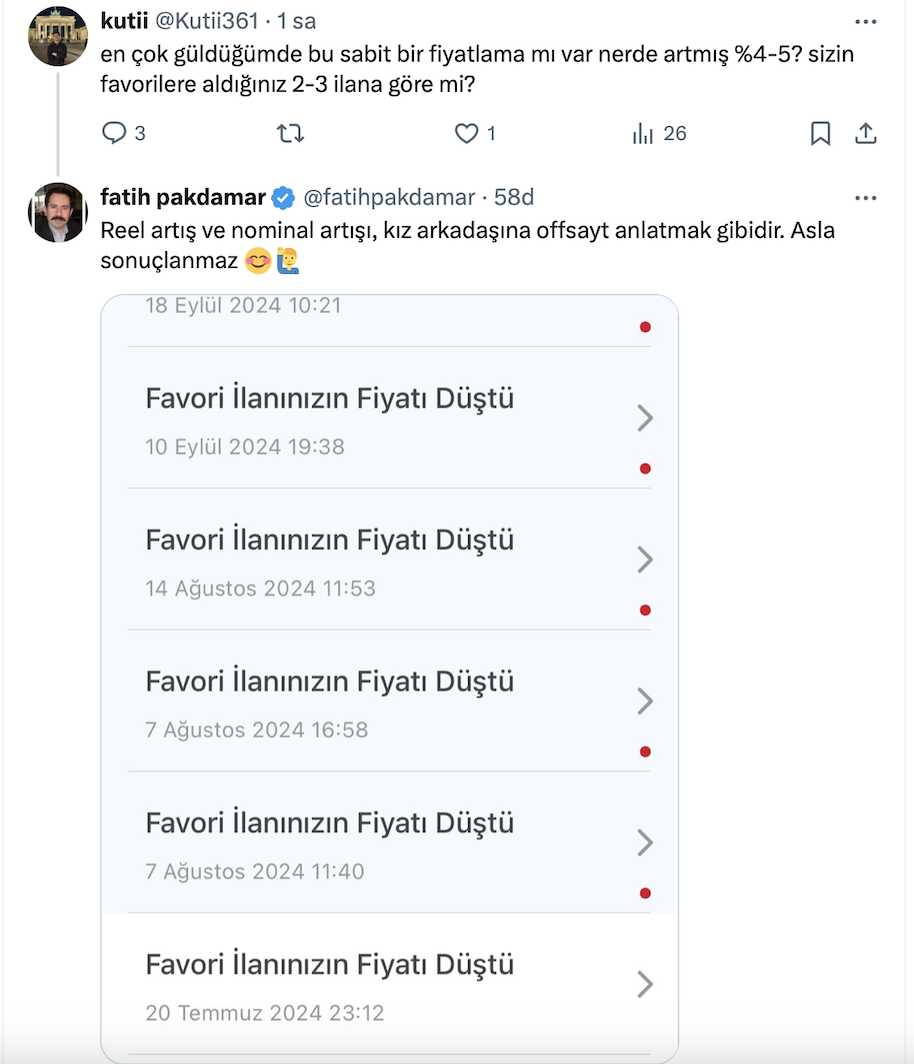
Task: Bookmark kutii's tweet
Action: point(820,133)
